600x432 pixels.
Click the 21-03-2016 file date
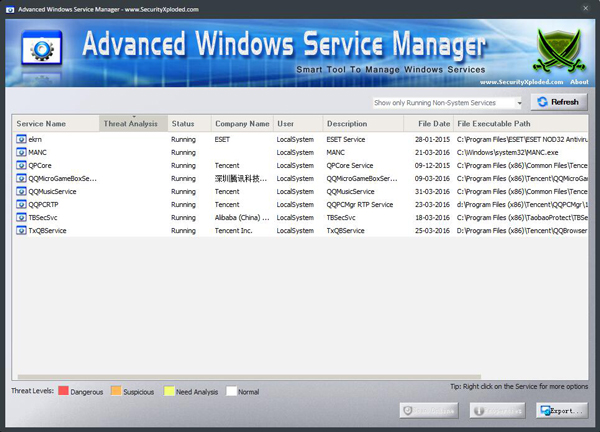click(x=432, y=152)
